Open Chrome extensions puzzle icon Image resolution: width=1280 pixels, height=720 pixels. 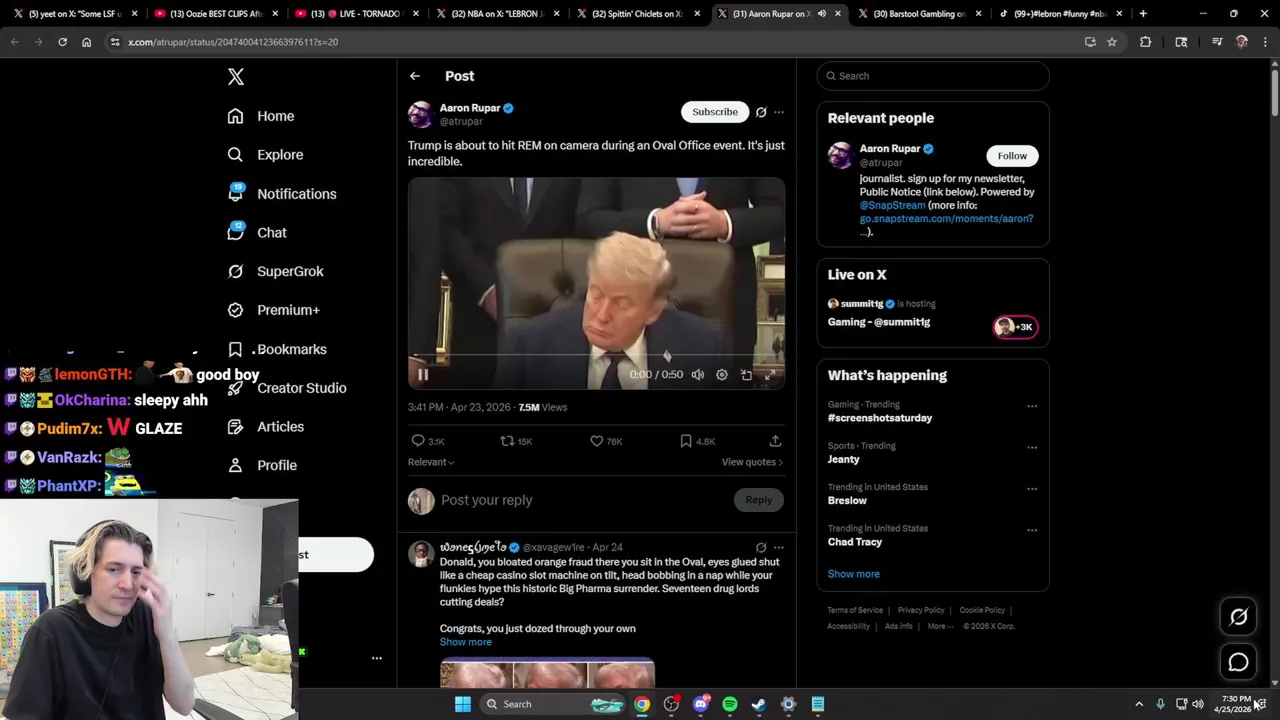click(1145, 42)
